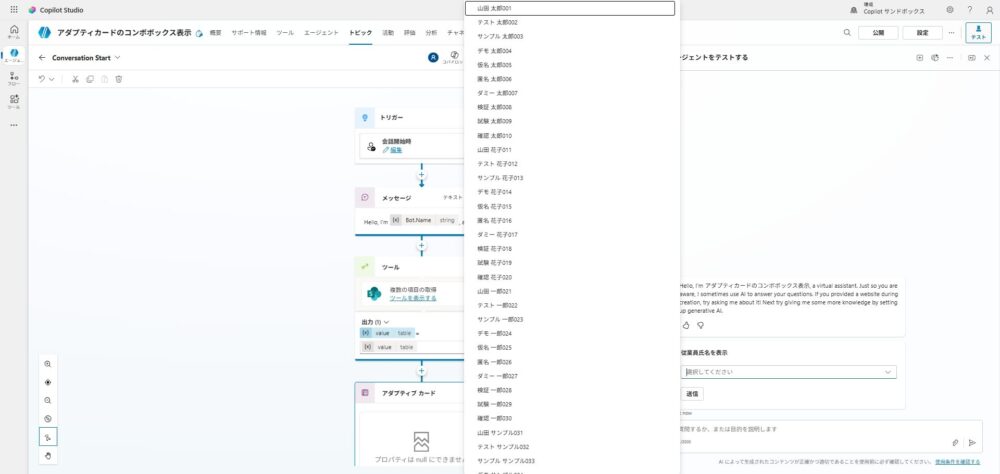Open Flows in the left sidebar
Screen dimensions: 1000x474
point(14,77)
